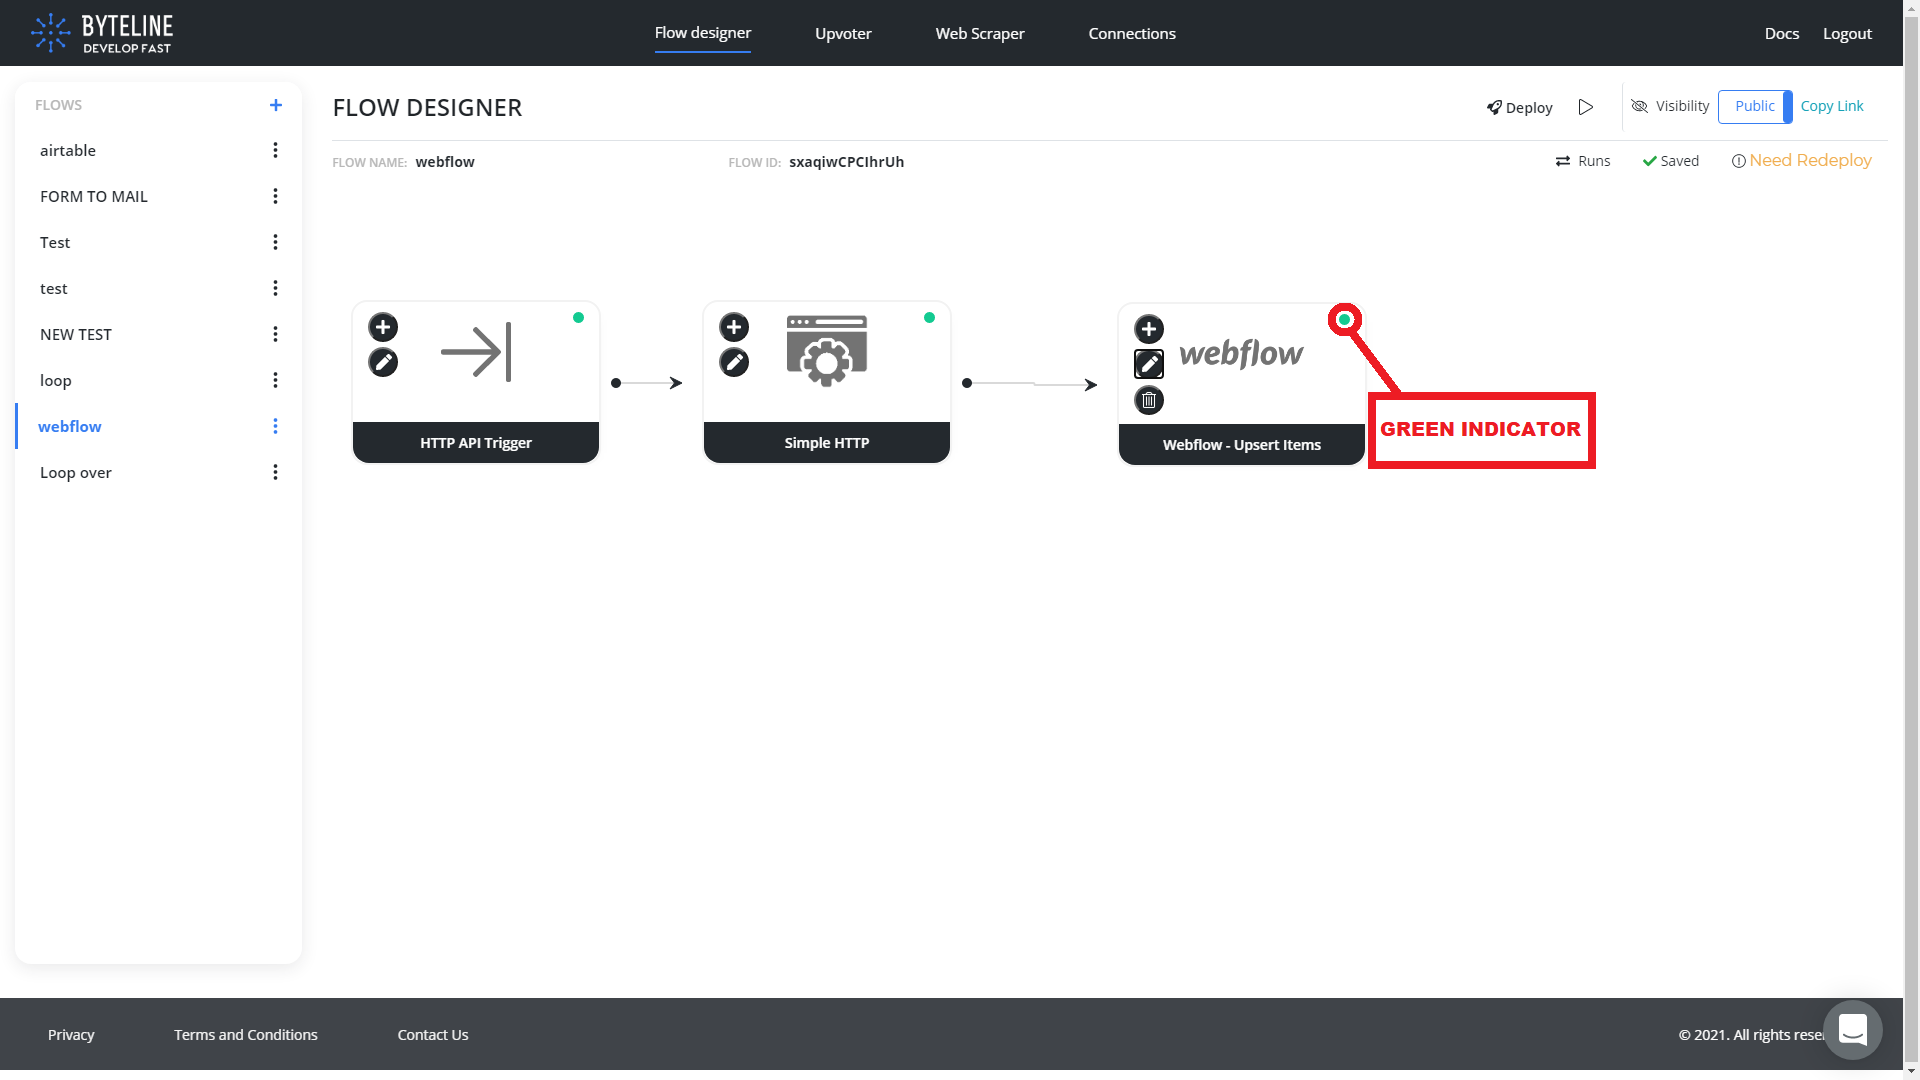Select the airtable flow
1920x1080 pixels.
point(68,150)
